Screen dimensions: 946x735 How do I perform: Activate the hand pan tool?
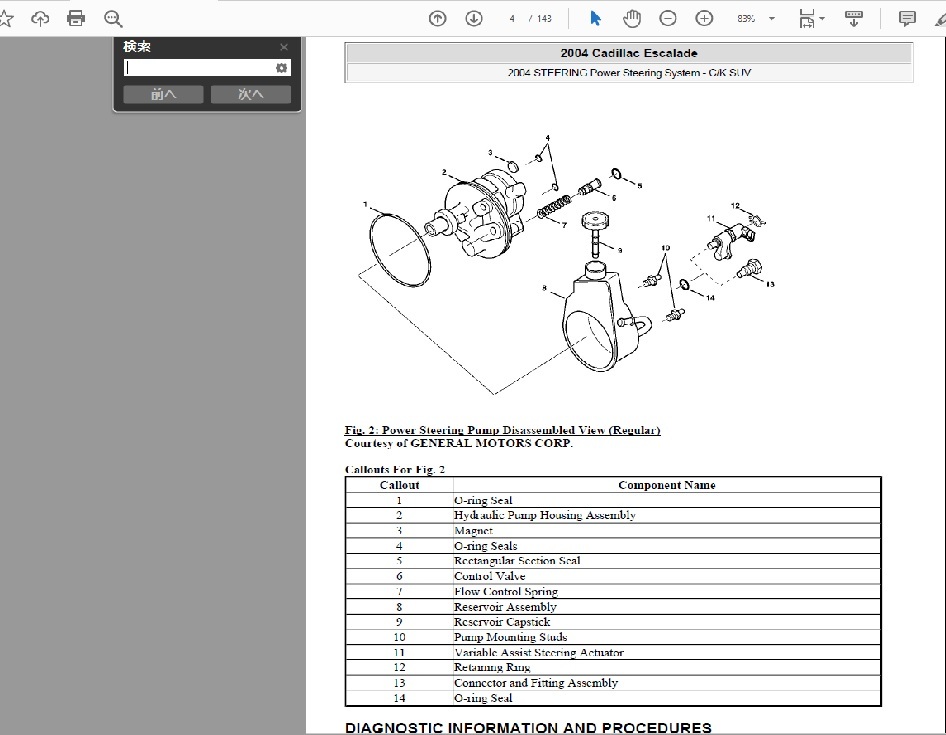coord(632,19)
